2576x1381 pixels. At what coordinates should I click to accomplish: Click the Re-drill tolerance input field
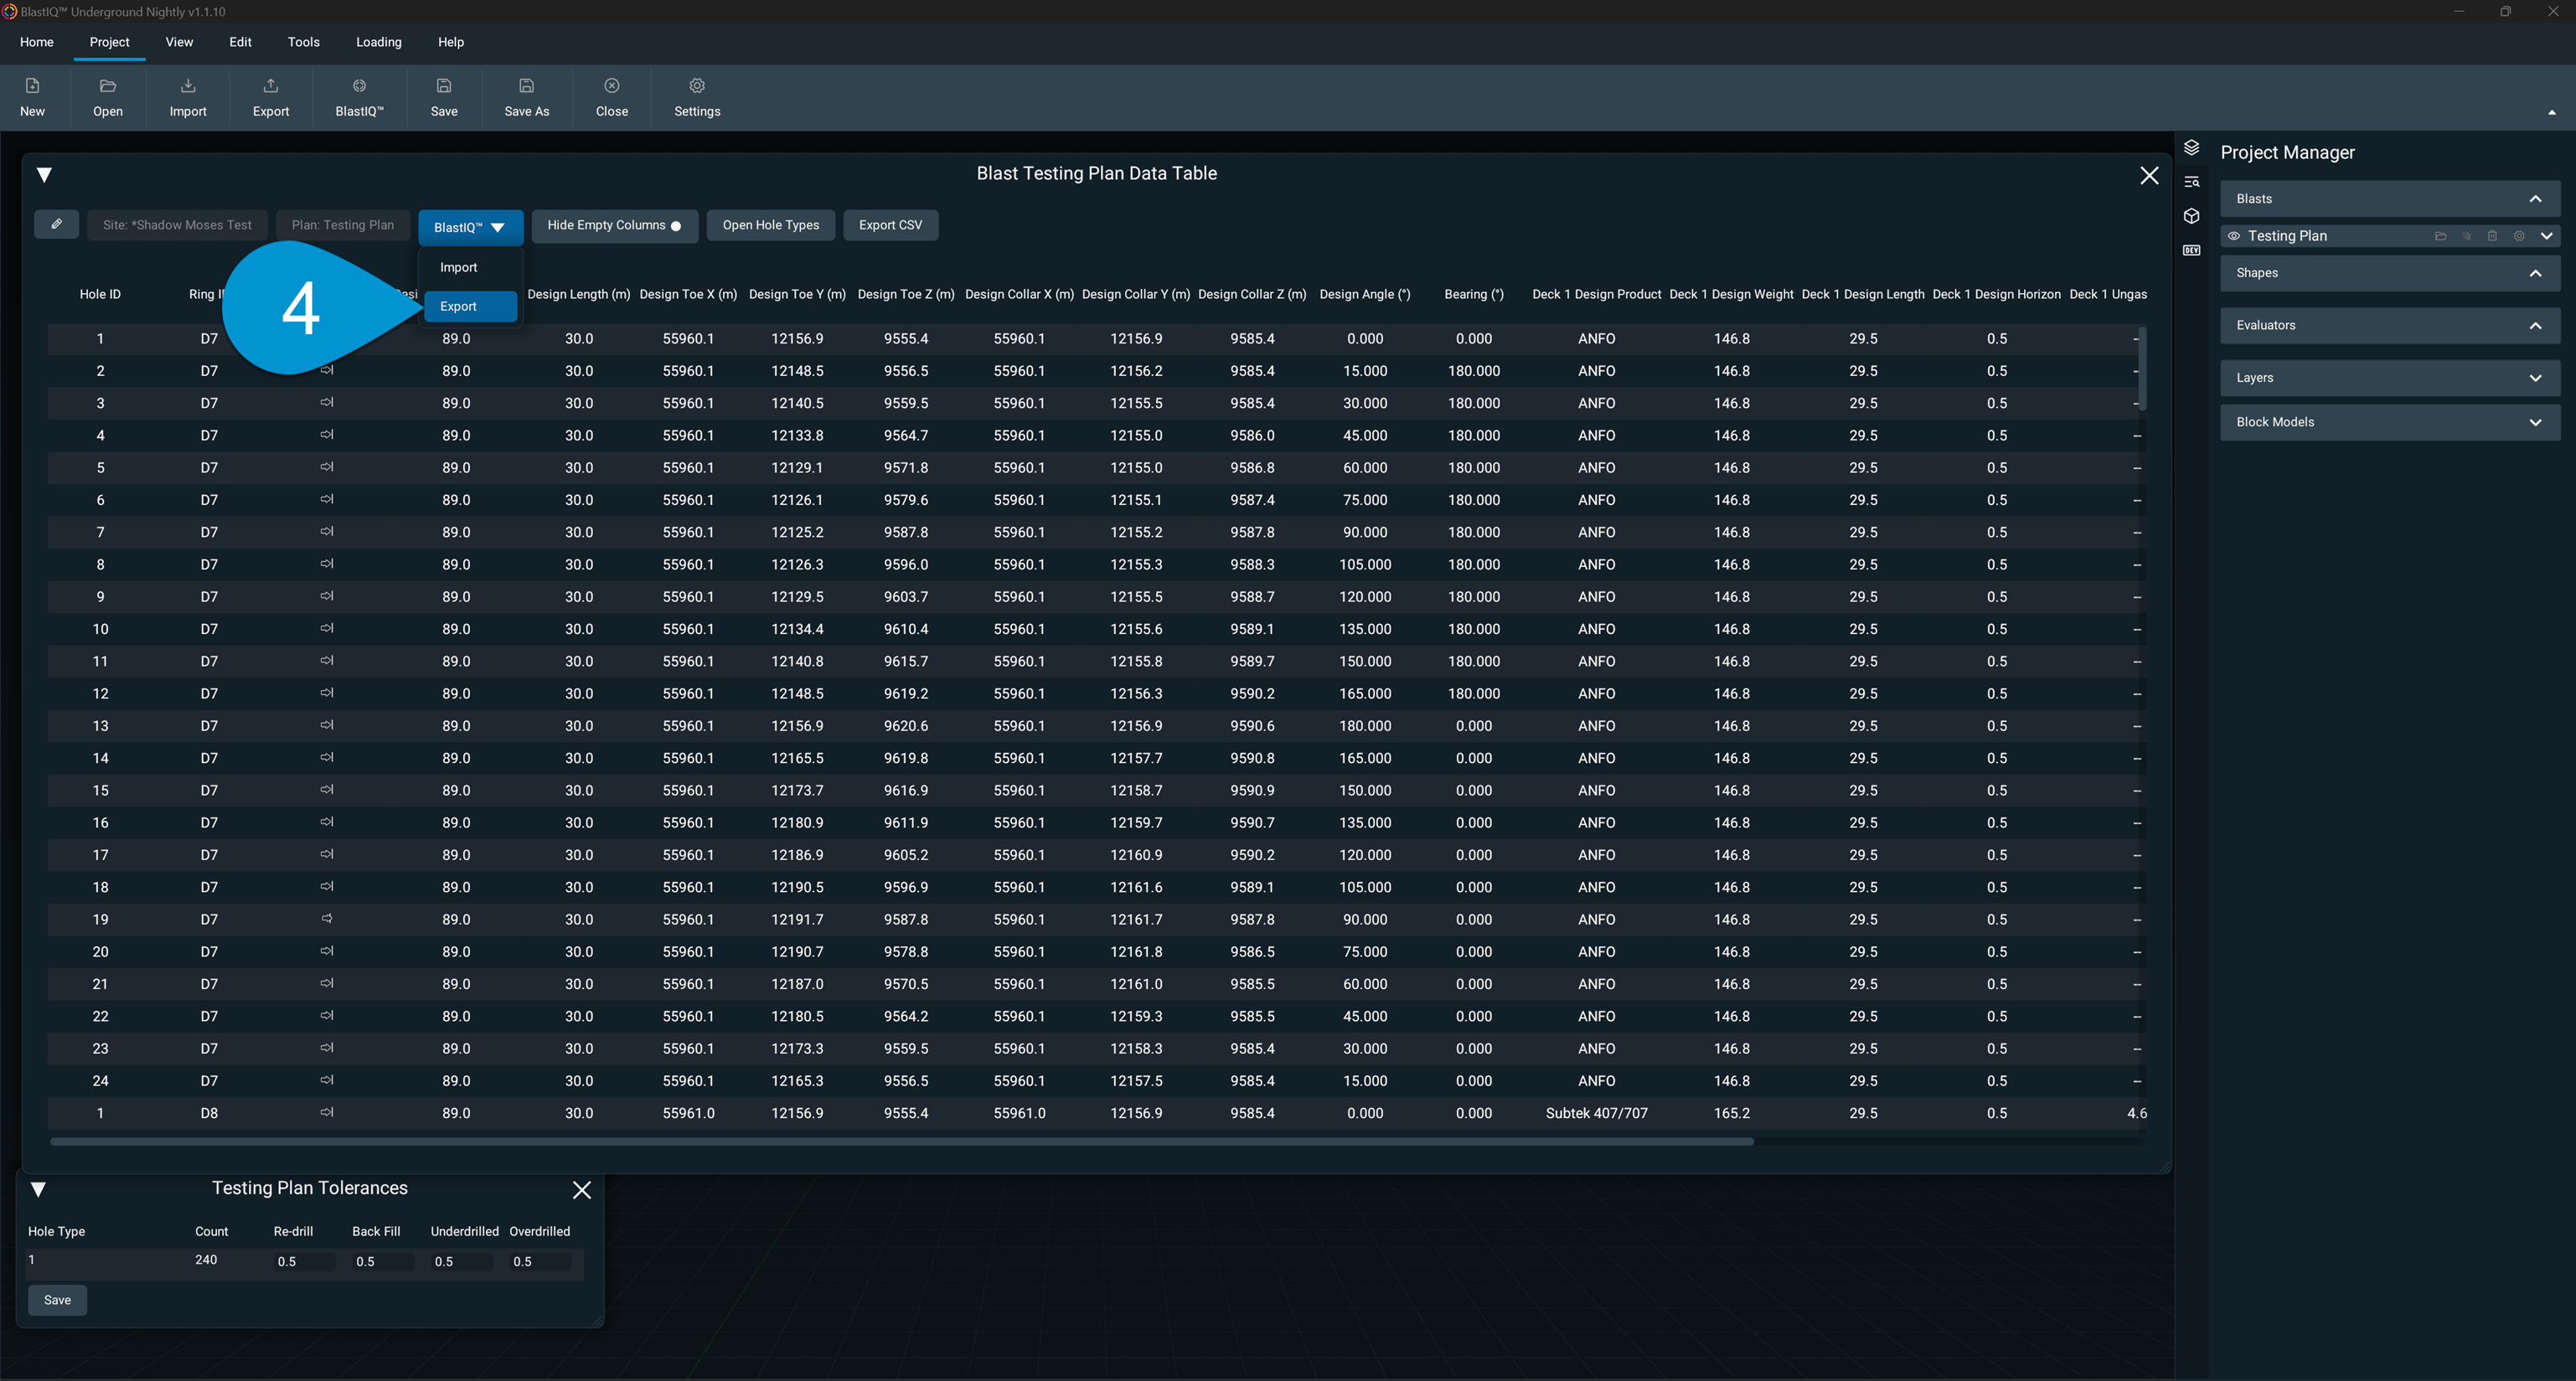tap(305, 1261)
